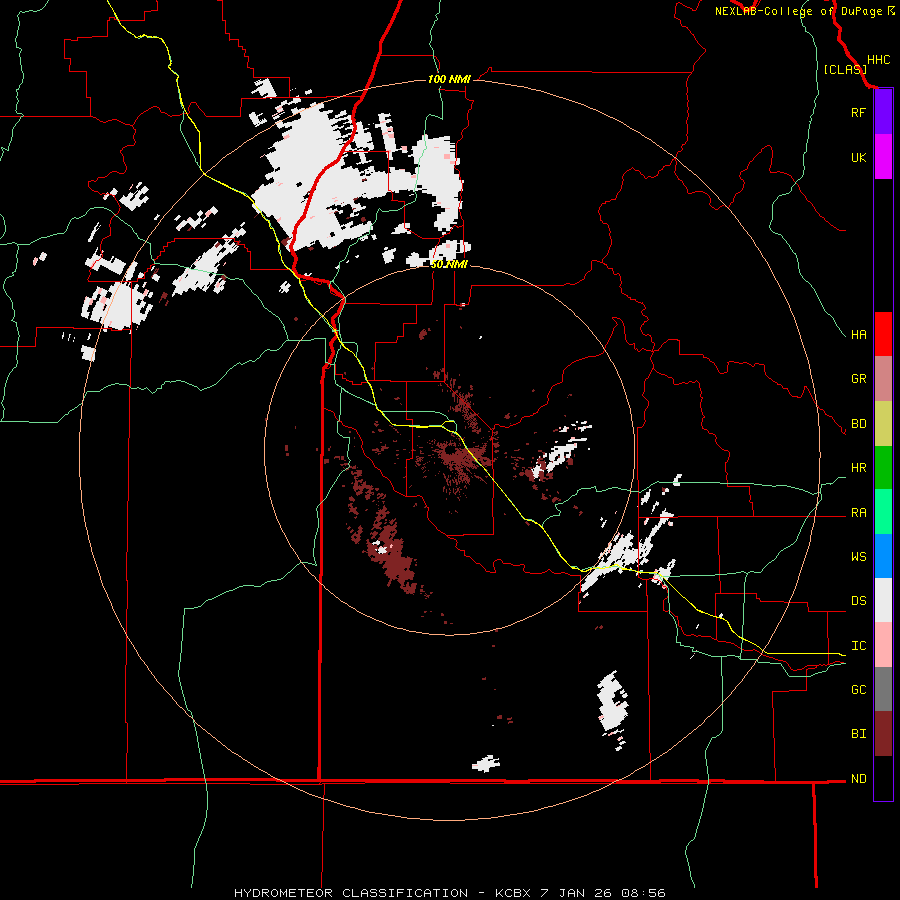Click the DS legend label
The width and height of the screenshot is (900, 900).
(x=858, y=601)
